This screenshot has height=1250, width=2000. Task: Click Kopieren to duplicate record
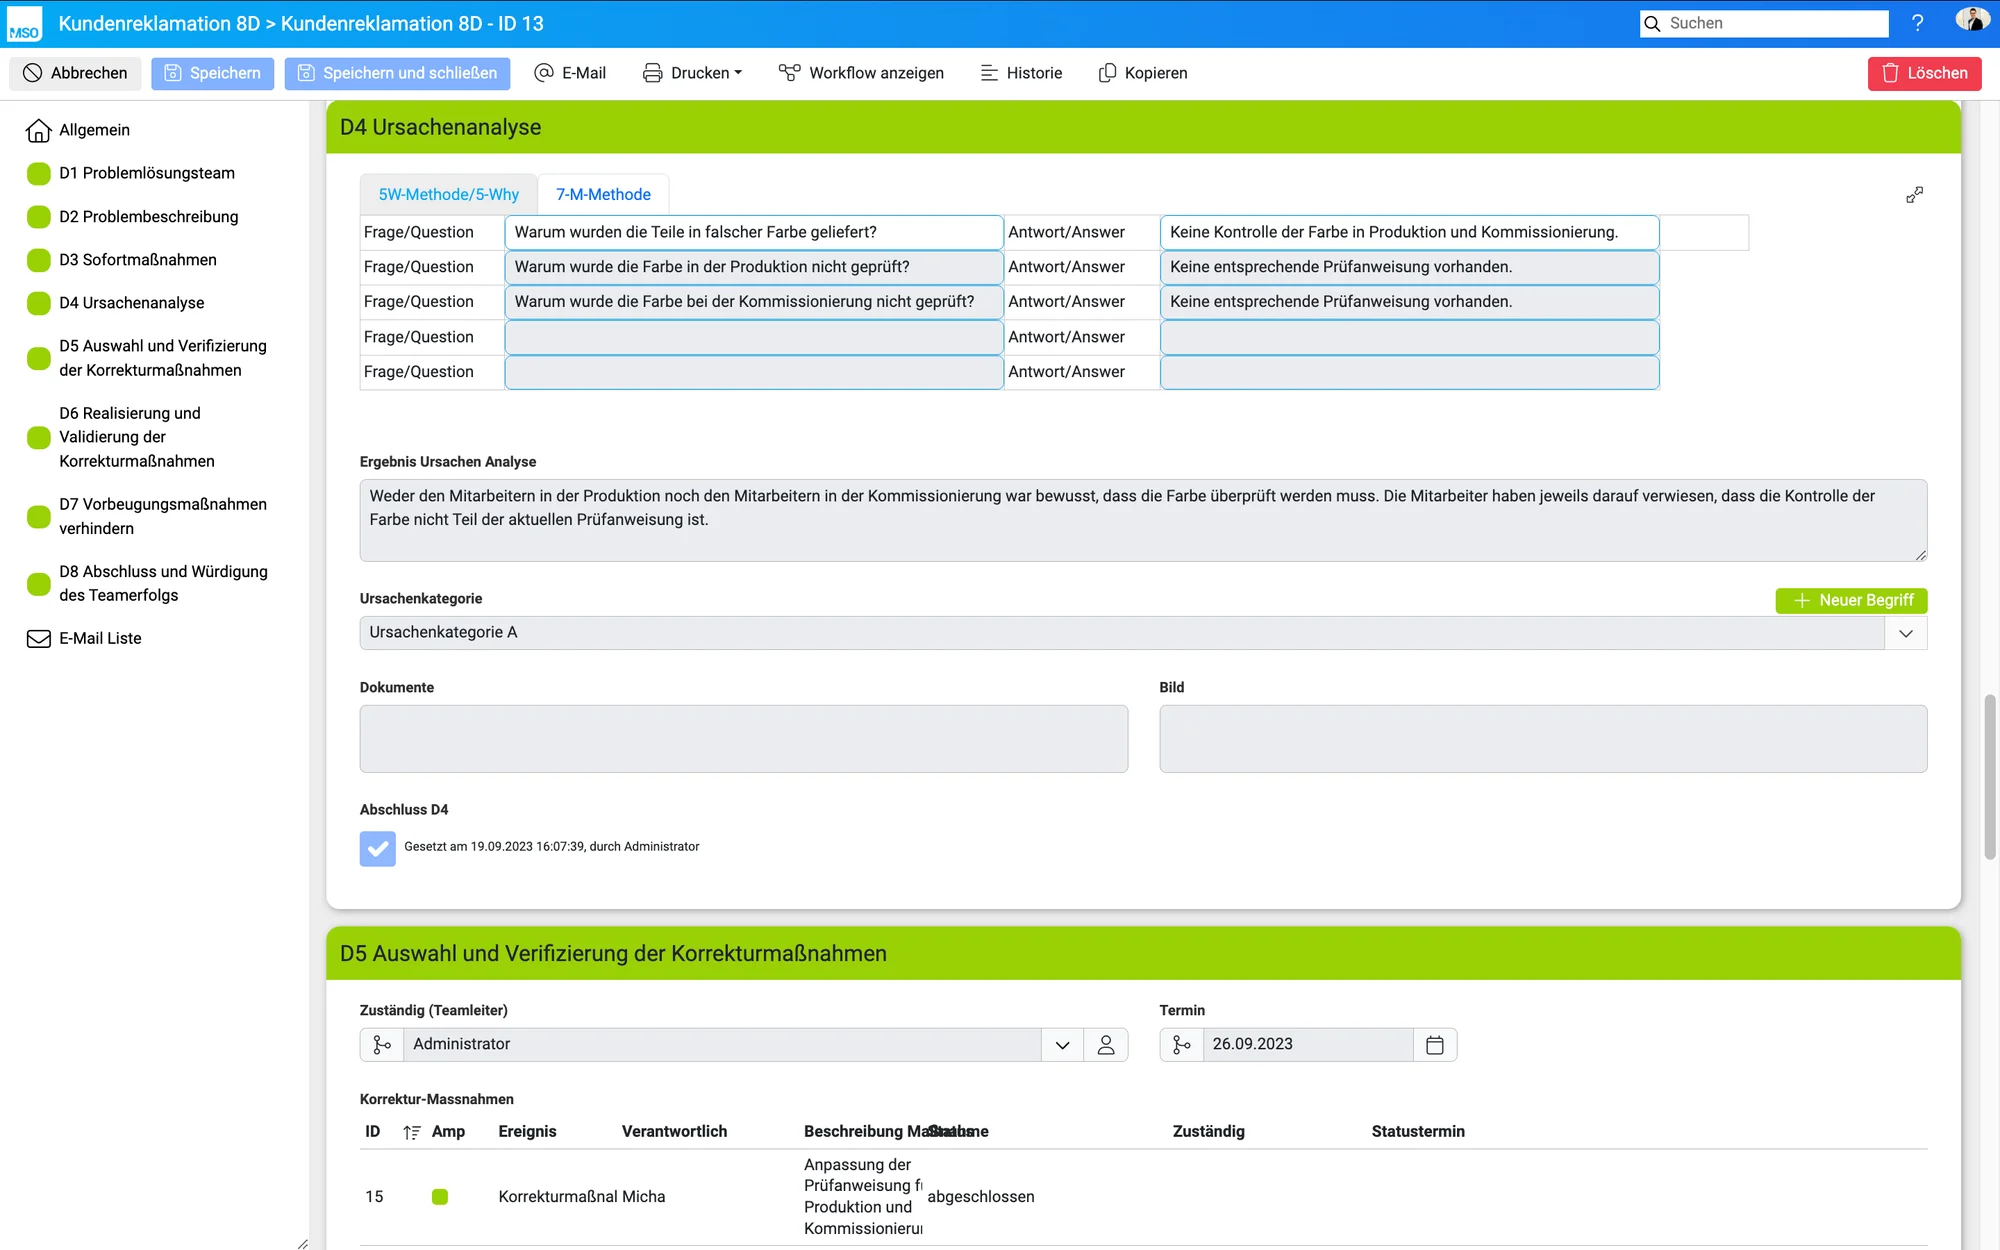1142,73
